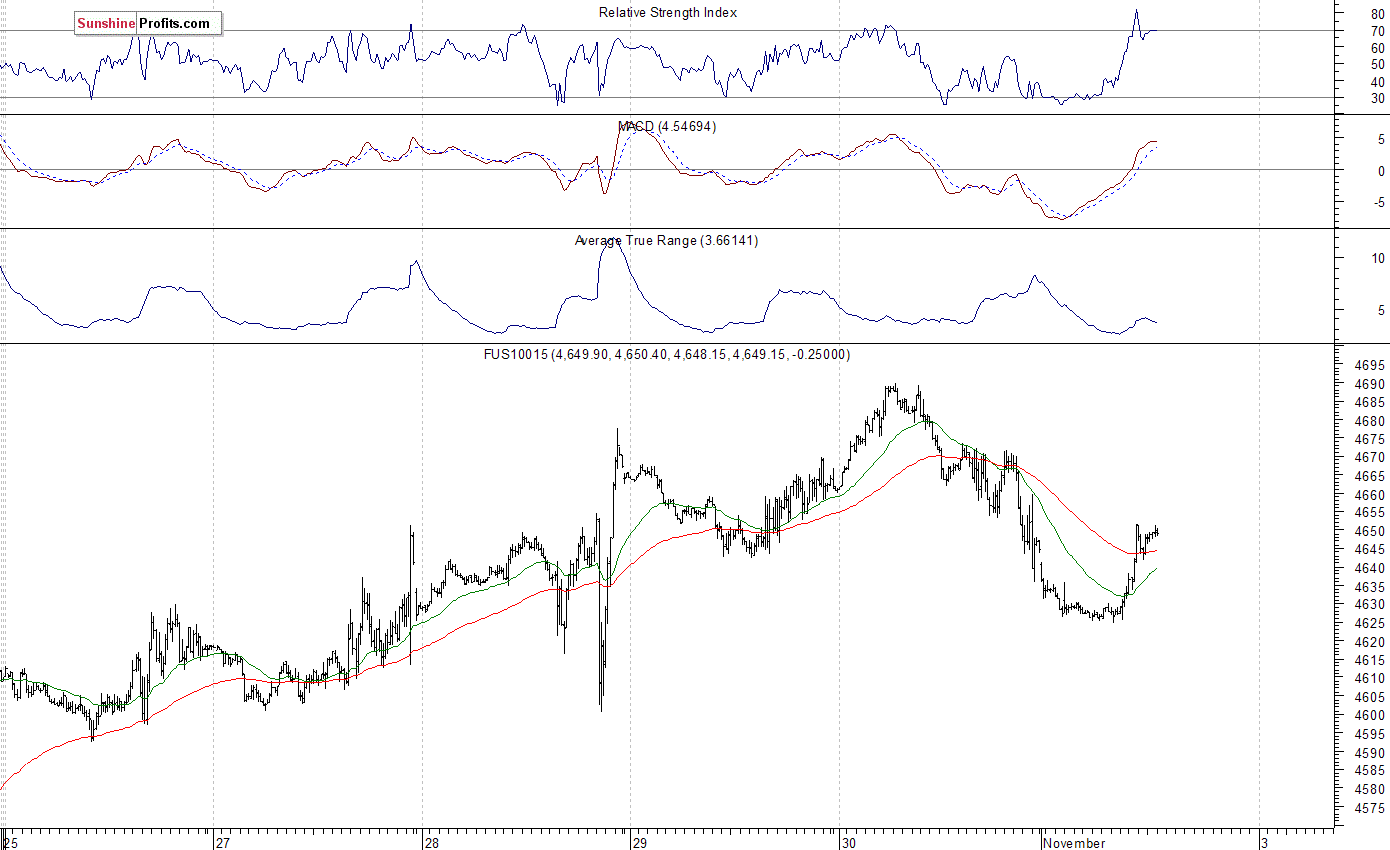Screen dimensions: 1390x850
Task: Select the MACD (4.54694) panel title
Action: pyautogui.click(x=667, y=127)
